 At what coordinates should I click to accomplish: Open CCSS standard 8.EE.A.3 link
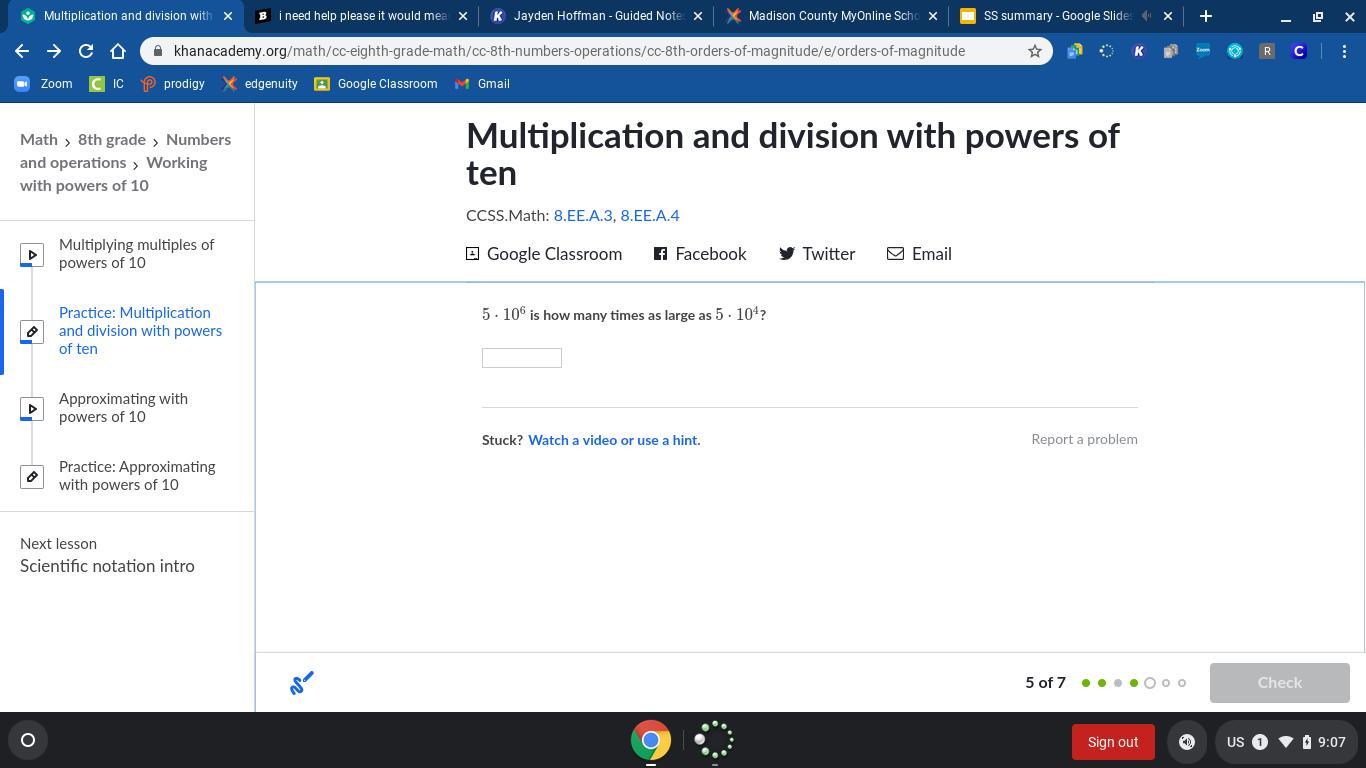pyautogui.click(x=583, y=215)
